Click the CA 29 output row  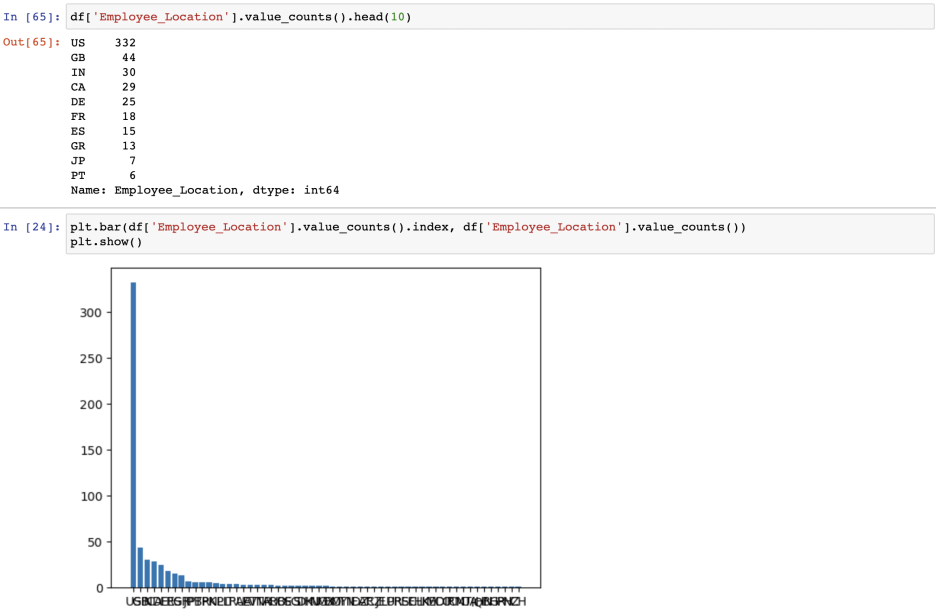tap(103, 87)
